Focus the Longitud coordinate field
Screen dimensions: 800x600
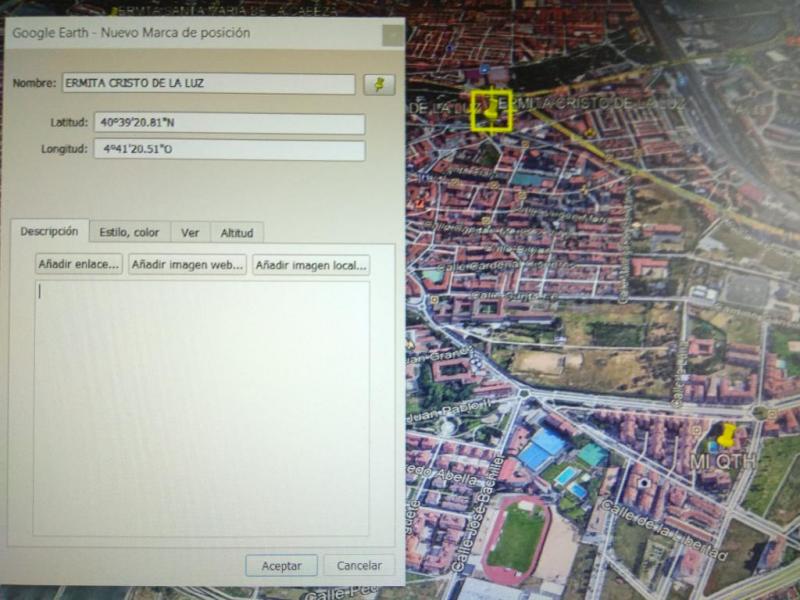click(x=229, y=150)
